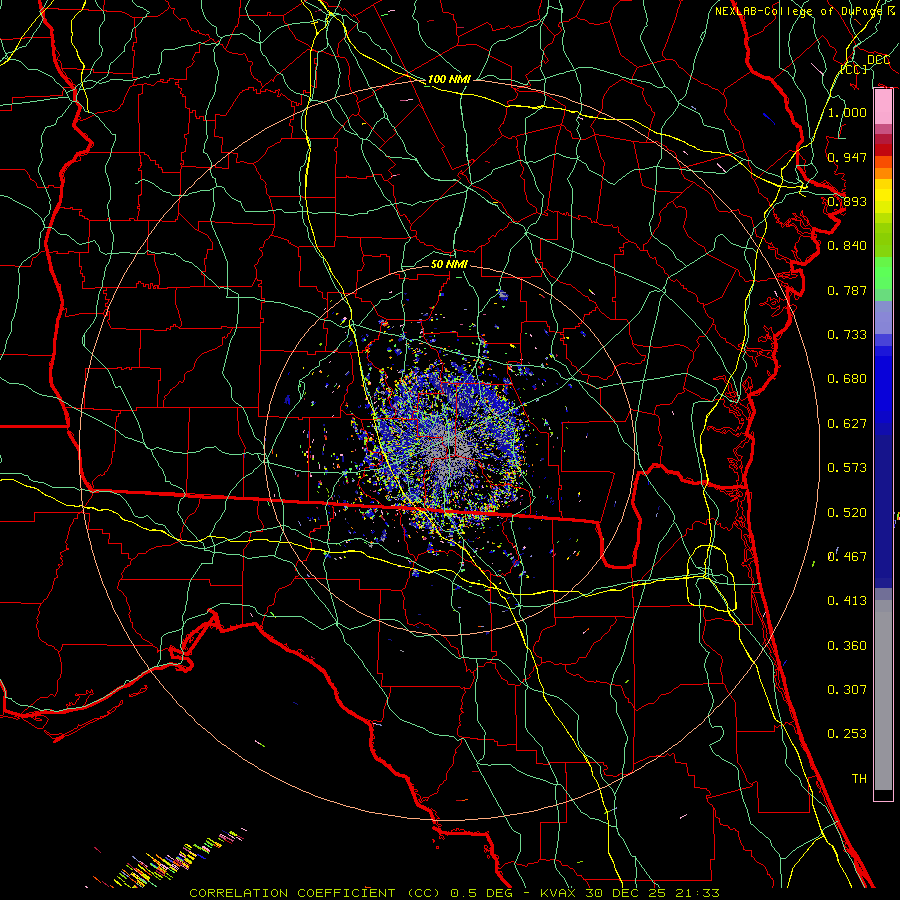Click the DEC label above the color scale
Image resolution: width=900 pixels, height=900 pixels.
(878, 60)
